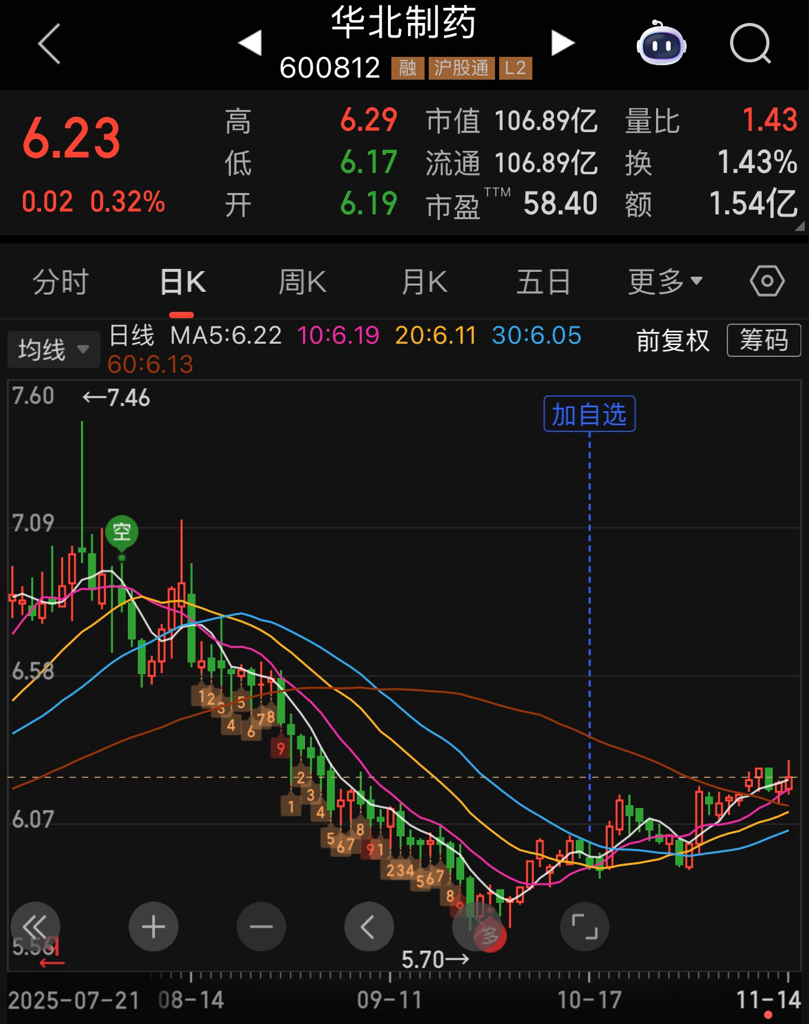Switch to previous stock with left triangle
Screen dimensions: 809x1024
[251, 43]
